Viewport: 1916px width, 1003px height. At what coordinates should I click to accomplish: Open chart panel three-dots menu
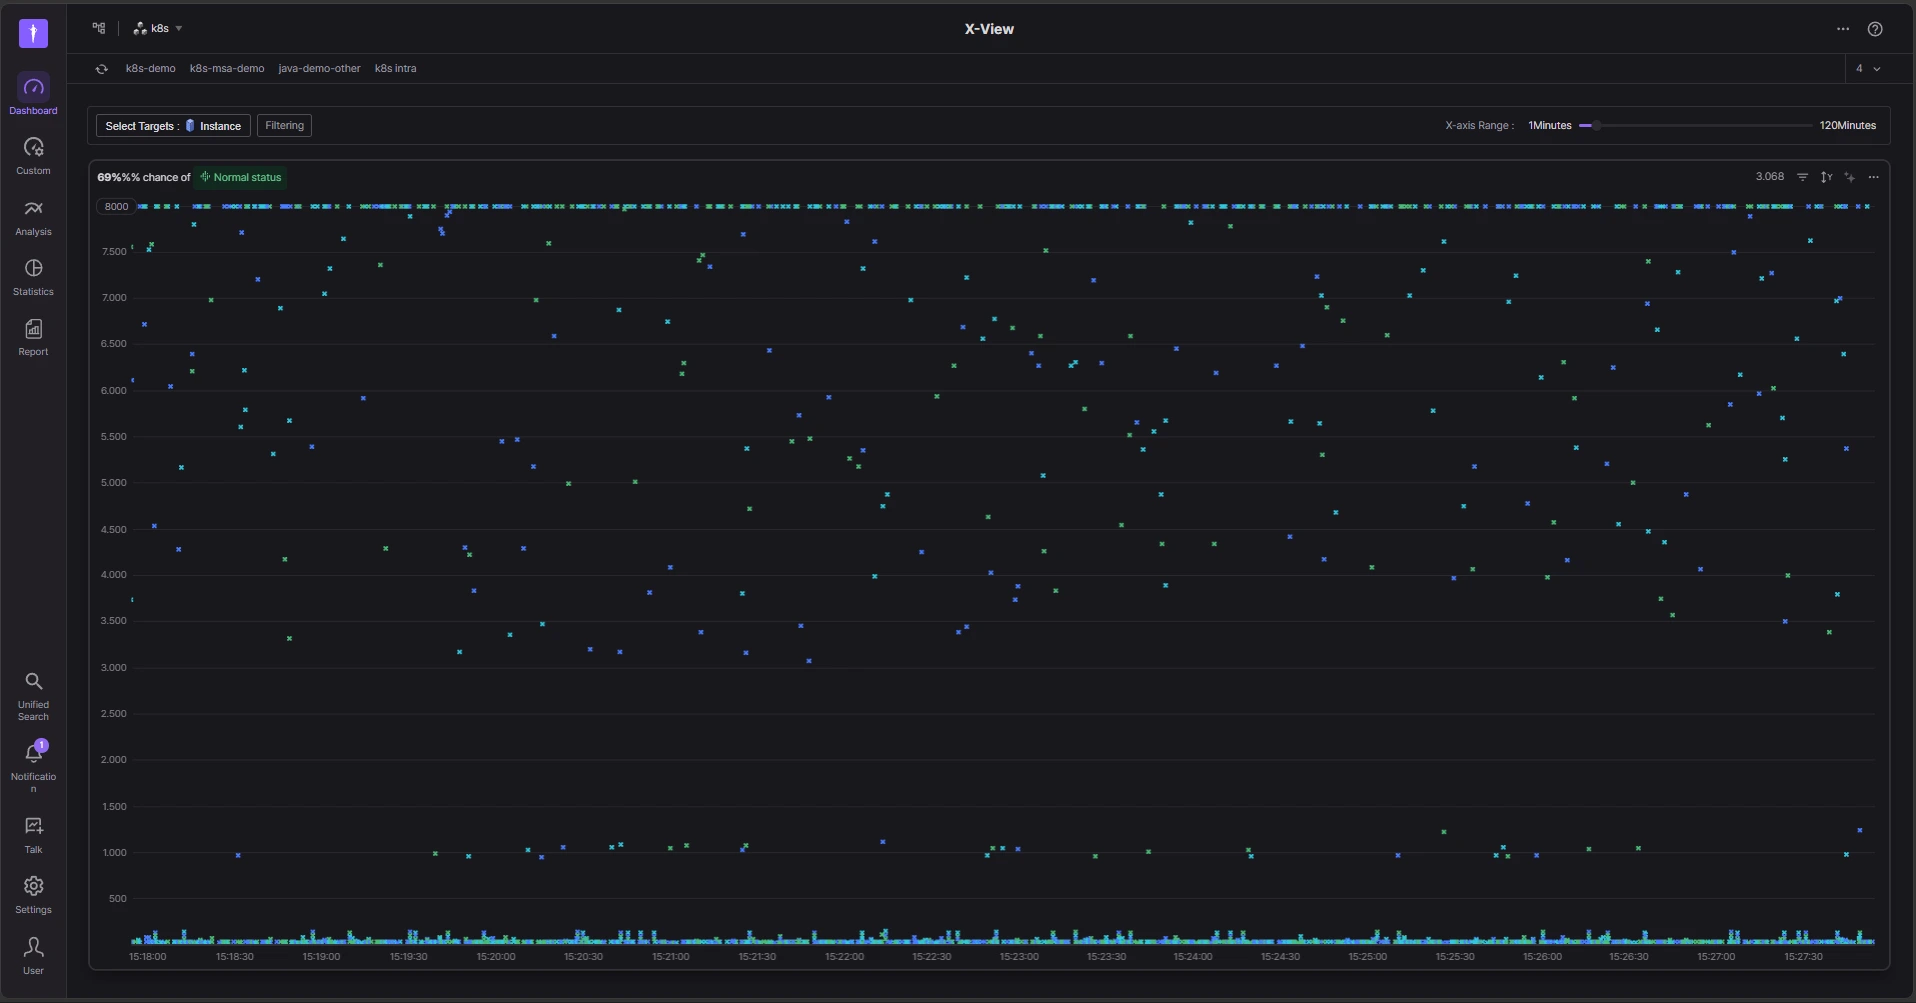coord(1874,177)
